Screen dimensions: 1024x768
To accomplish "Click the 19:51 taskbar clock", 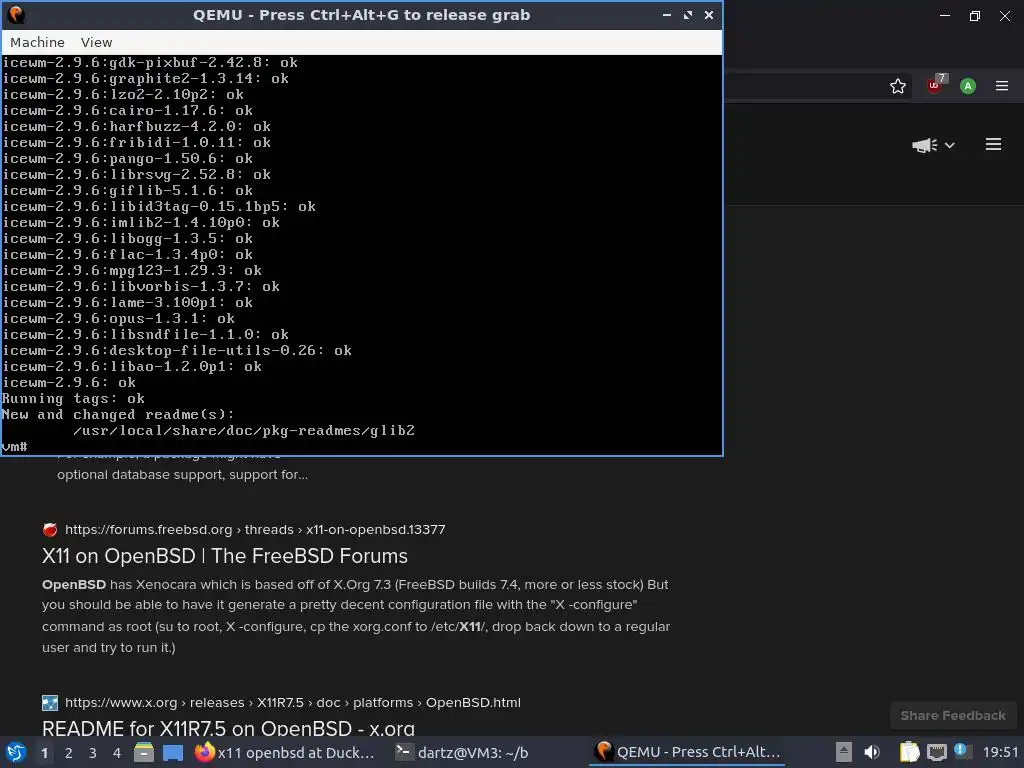I will pos(1000,752).
